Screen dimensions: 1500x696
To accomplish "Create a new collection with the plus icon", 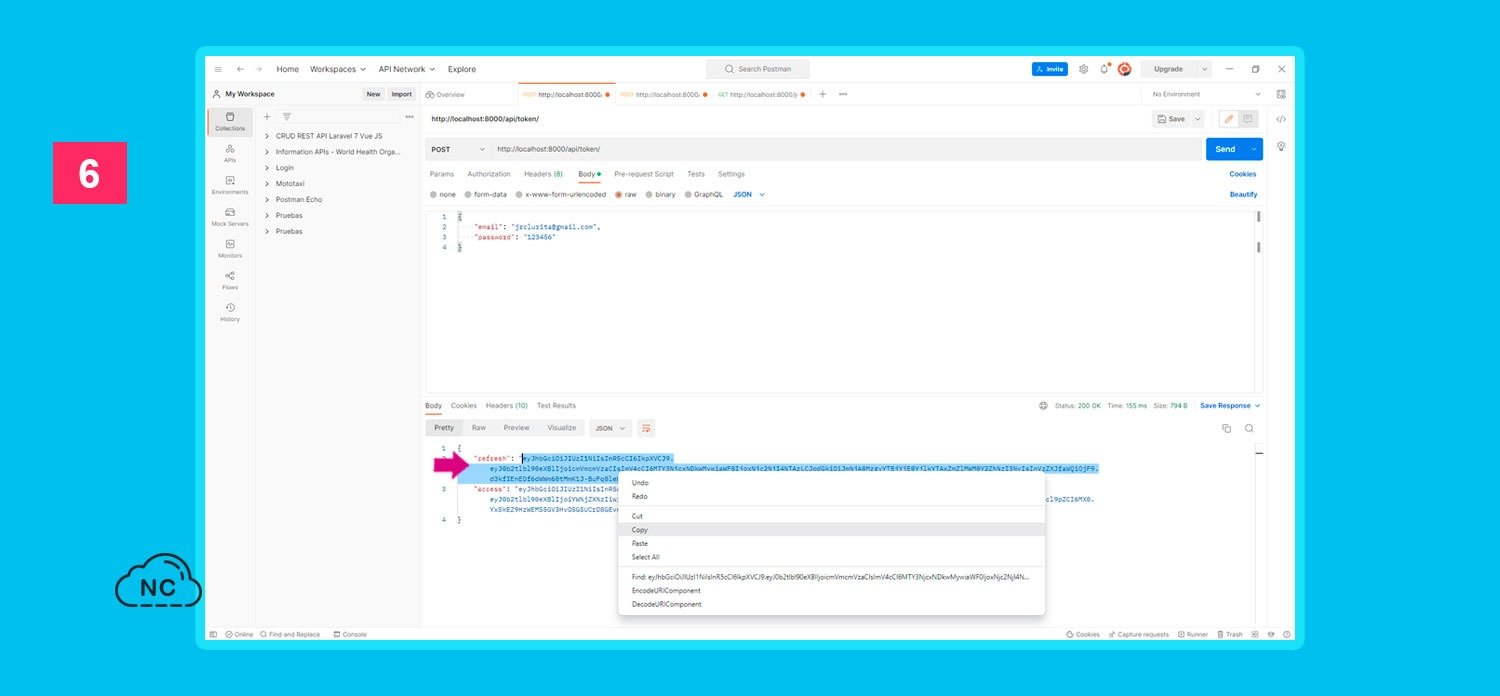I will pos(267,117).
